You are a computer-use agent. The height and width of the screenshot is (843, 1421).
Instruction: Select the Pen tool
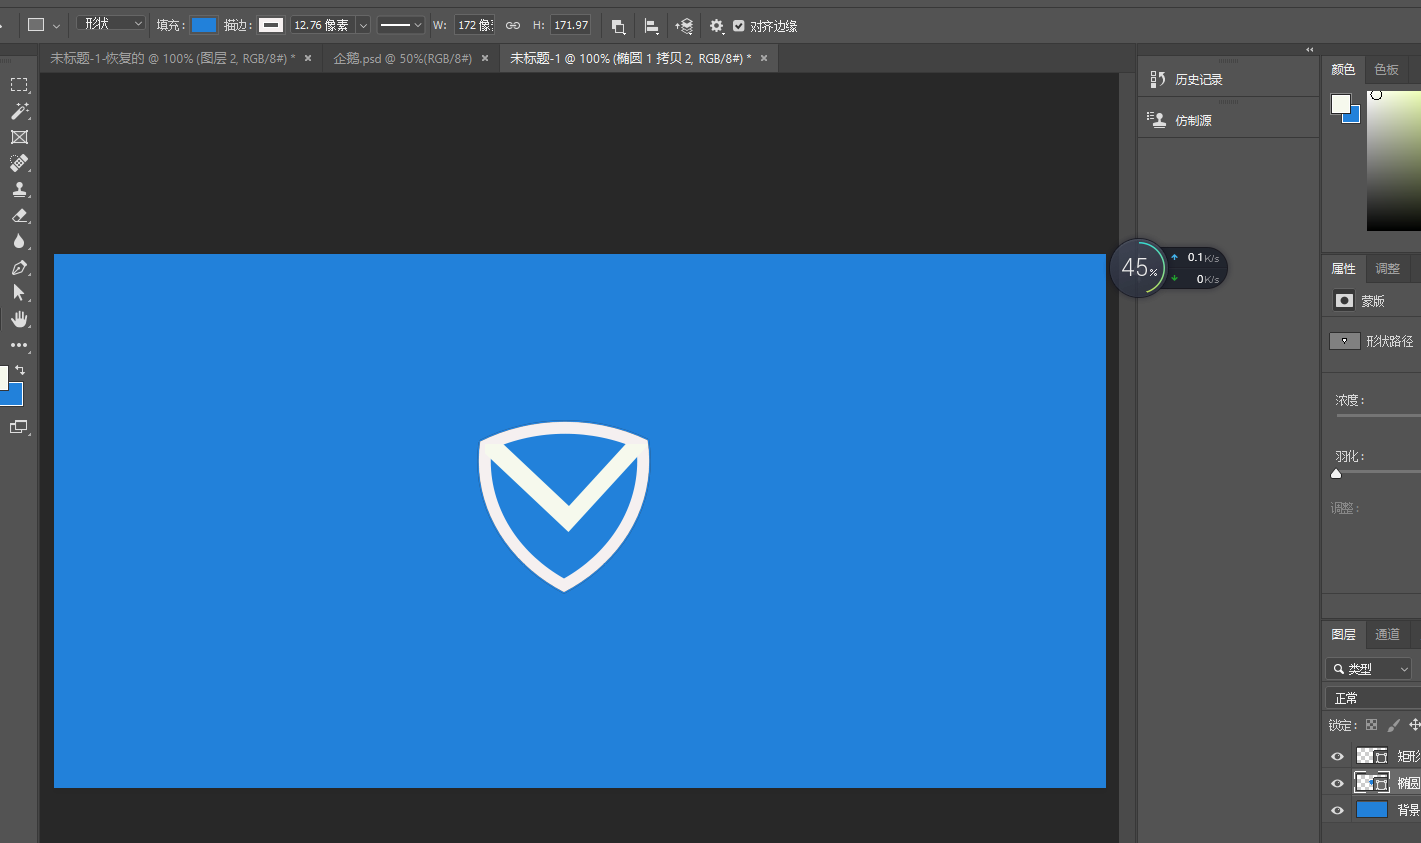click(x=19, y=267)
